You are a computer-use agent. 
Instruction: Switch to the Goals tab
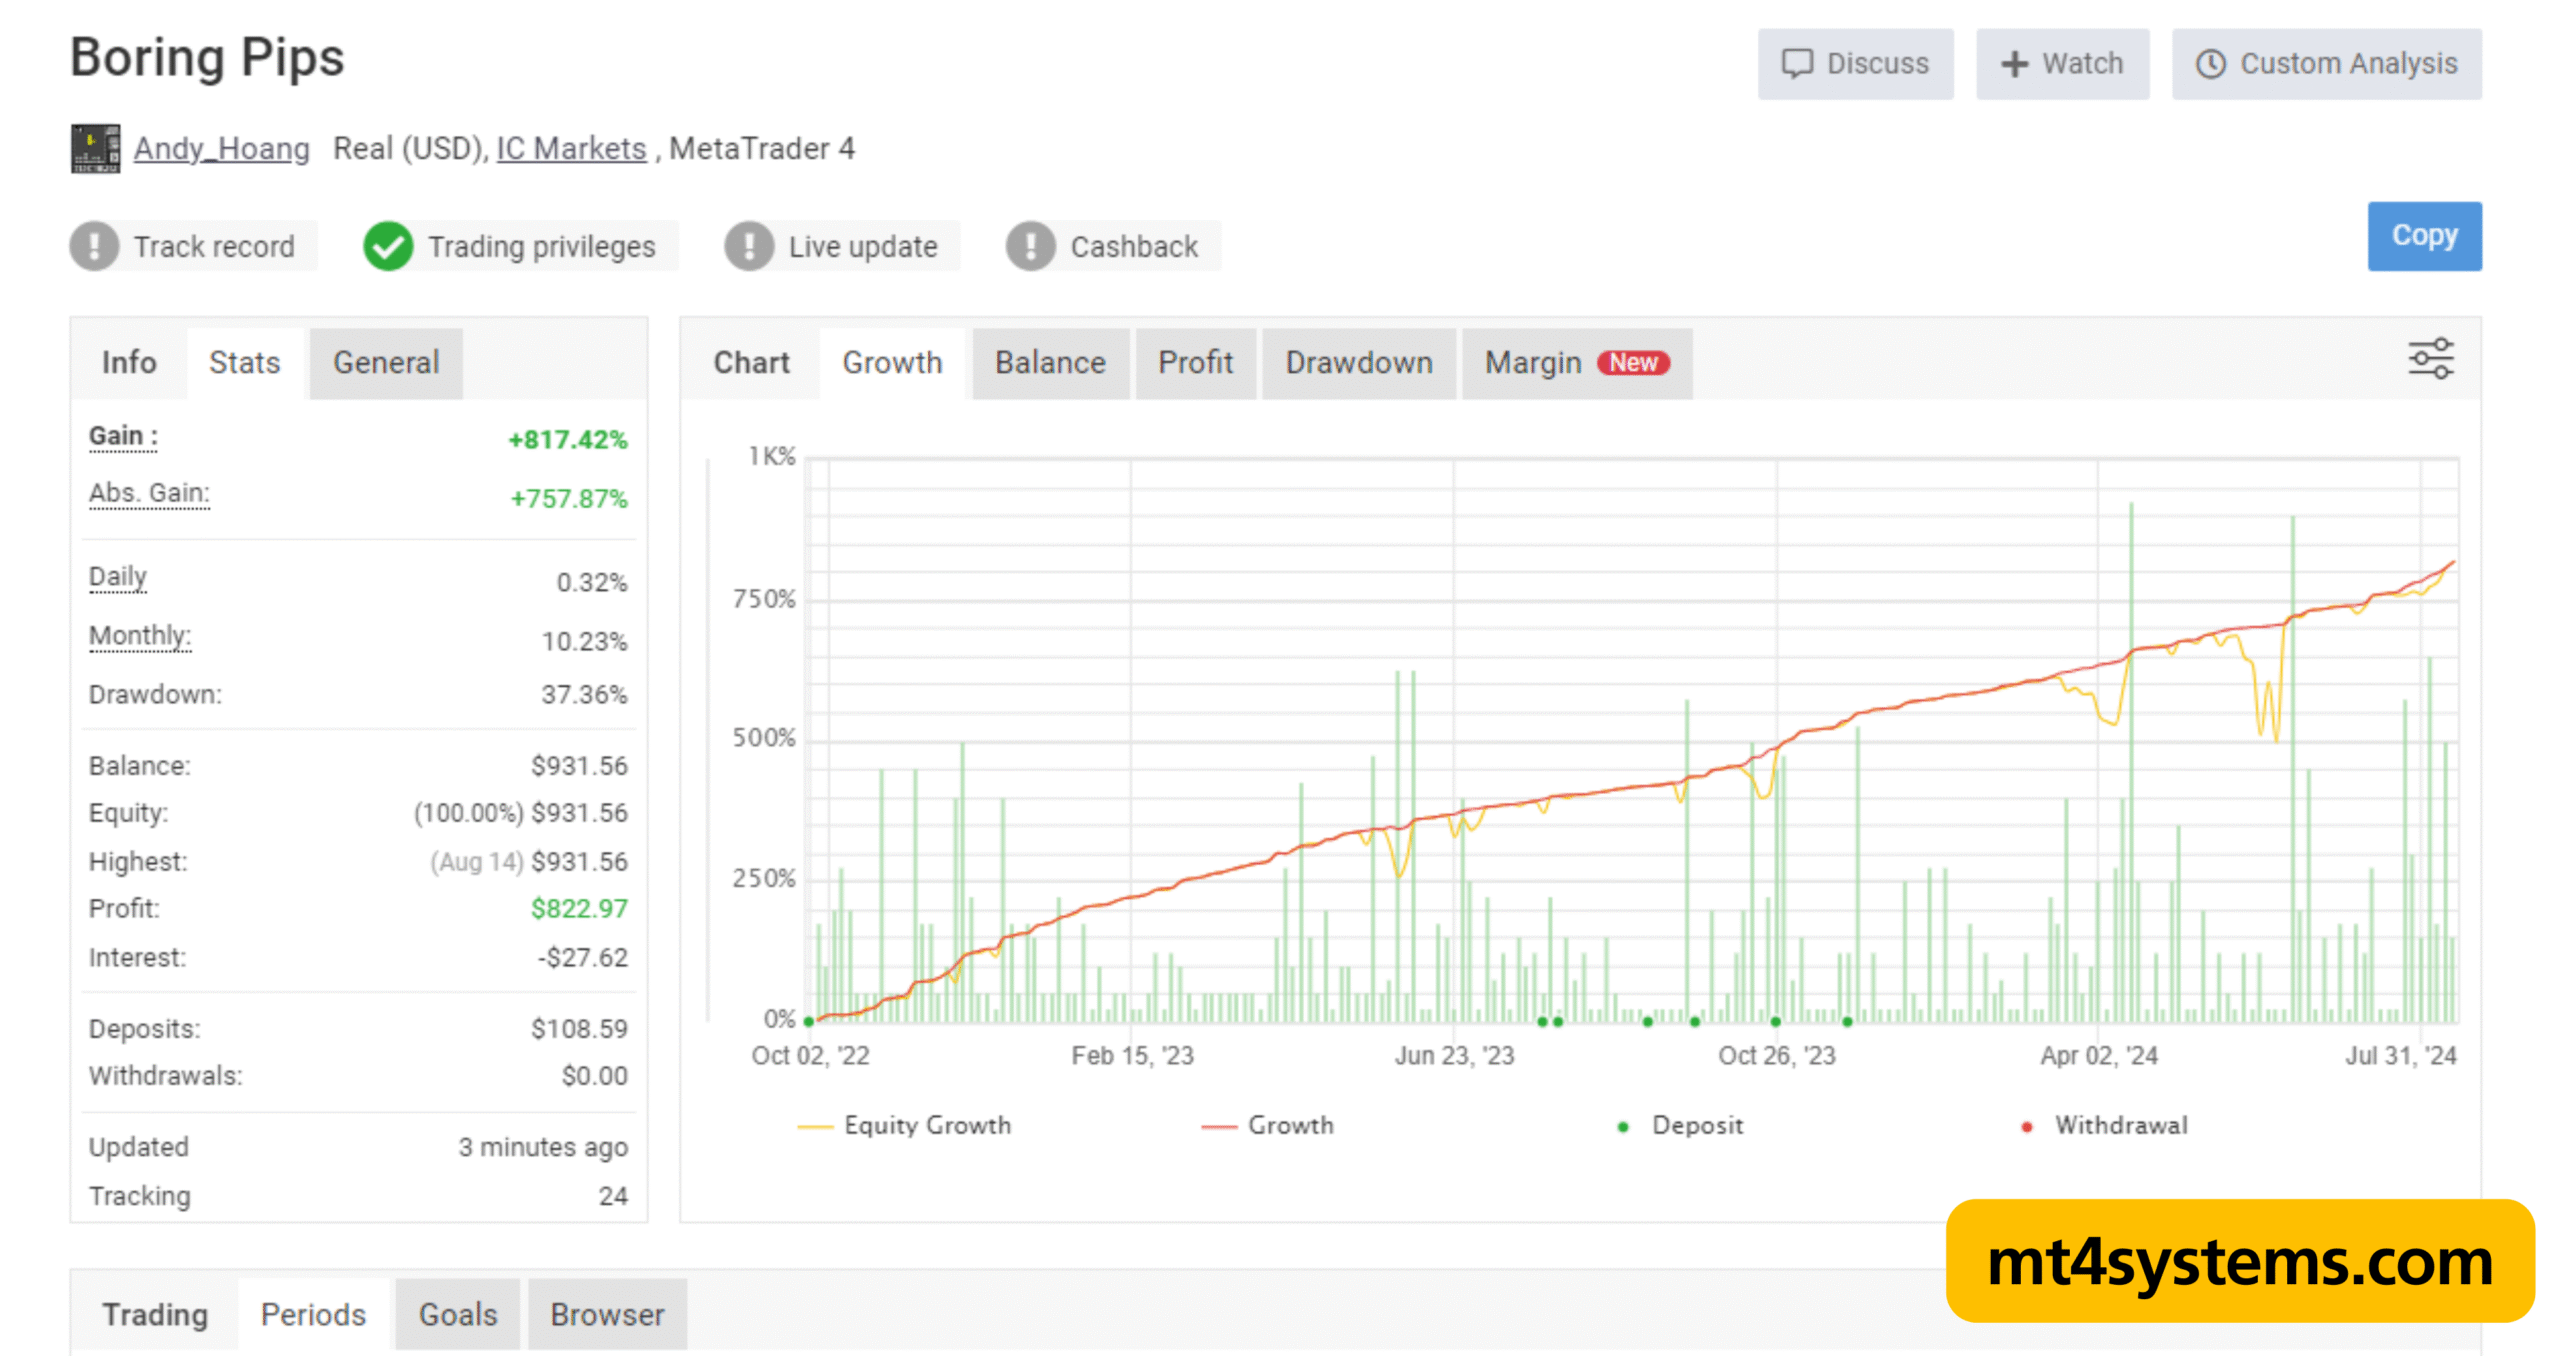pos(457,1314)
